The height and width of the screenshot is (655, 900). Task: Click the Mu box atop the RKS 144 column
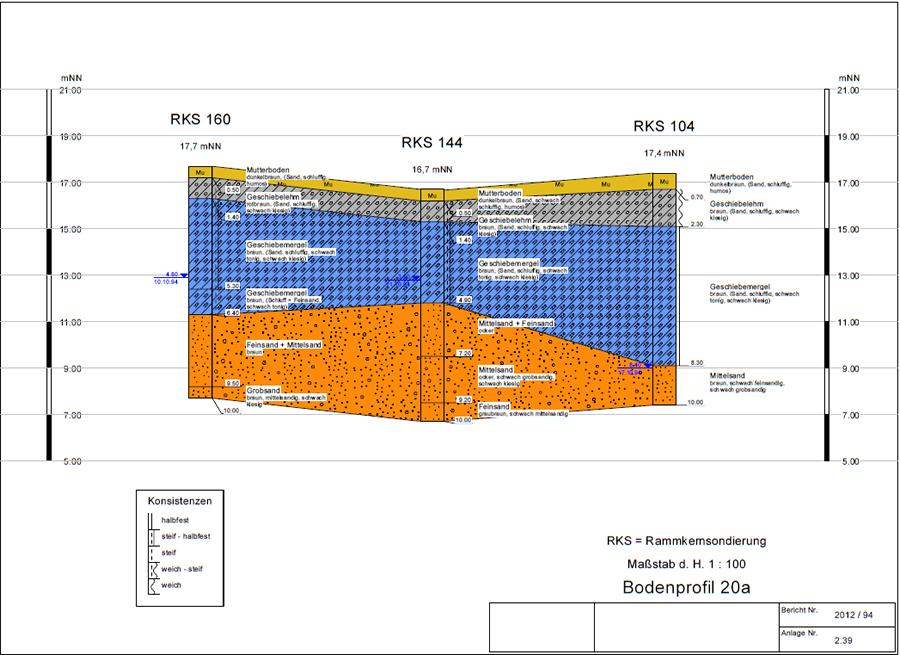click(432, 195)
